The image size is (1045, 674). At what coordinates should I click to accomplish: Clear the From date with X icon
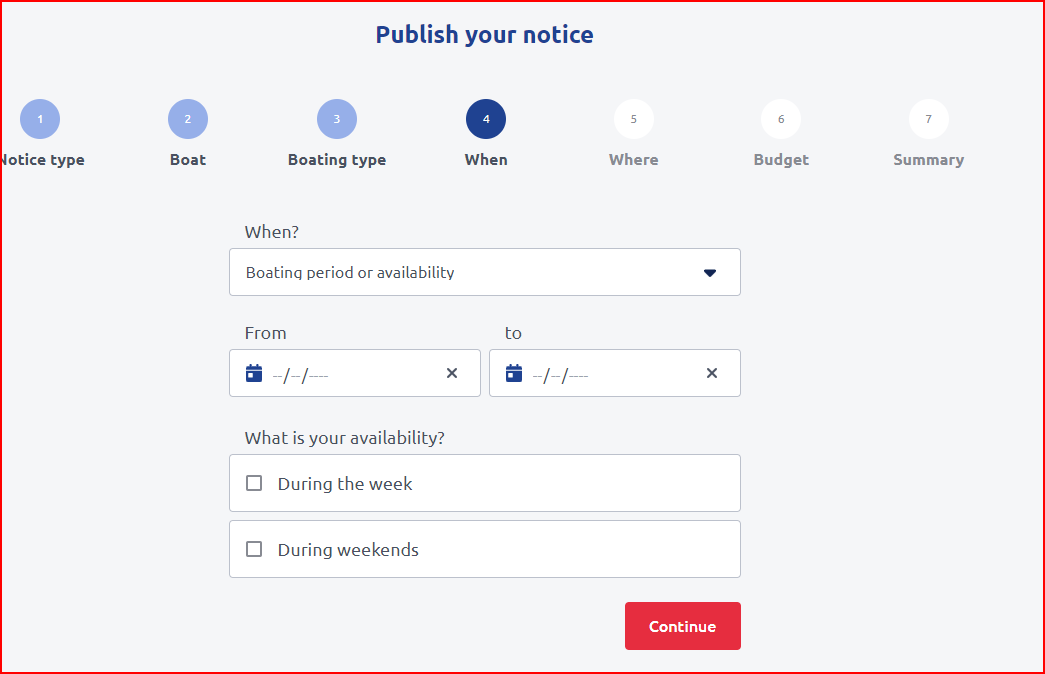coord(452,373)
